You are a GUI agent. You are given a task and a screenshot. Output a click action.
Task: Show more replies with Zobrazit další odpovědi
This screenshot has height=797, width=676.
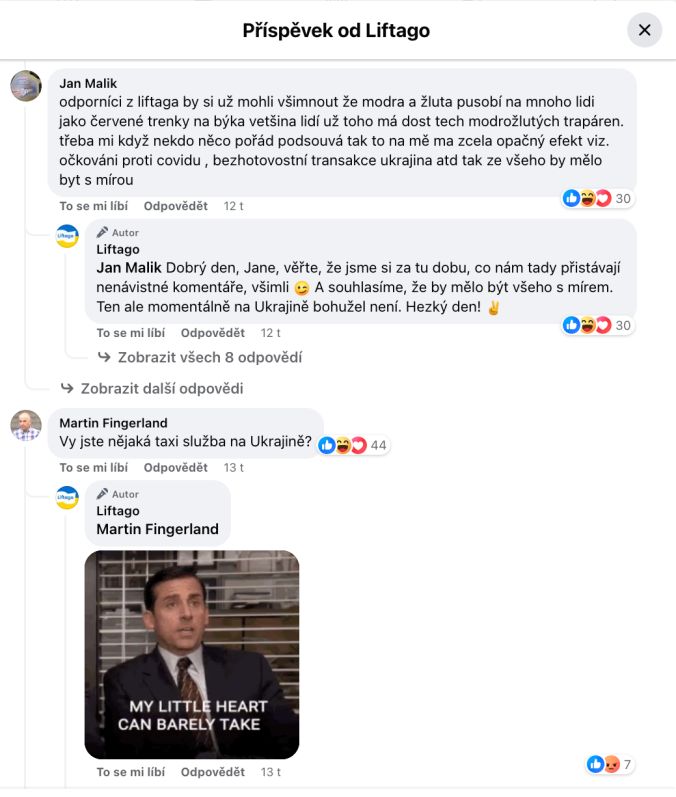[x=160, y=388]
